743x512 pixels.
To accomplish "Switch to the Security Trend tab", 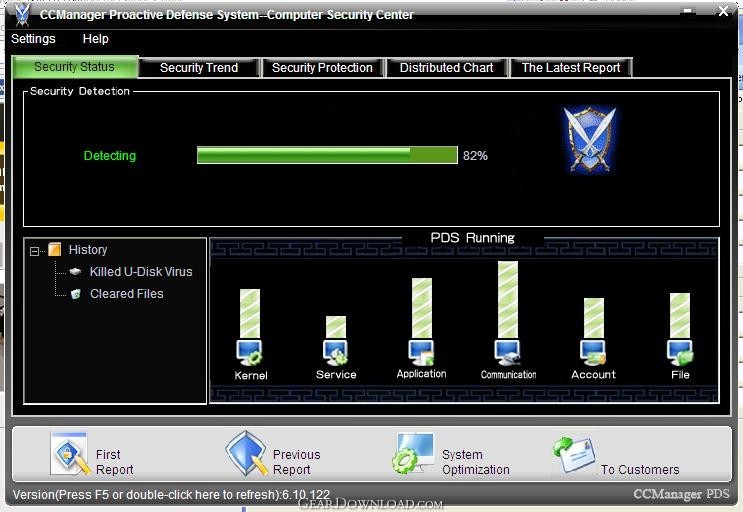I will tap(199, 68).
